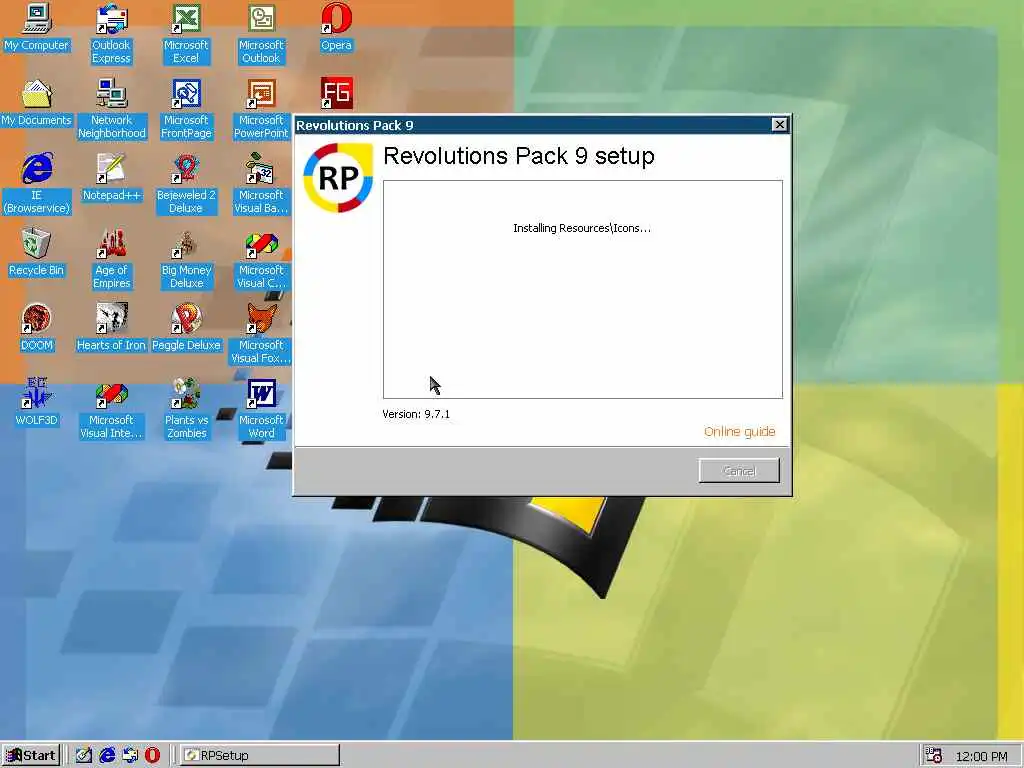This screenshot has height=768, width=1024.
Task: Click the Cancel button in setup
Action: pyautogui.click(x=739, y=471)
